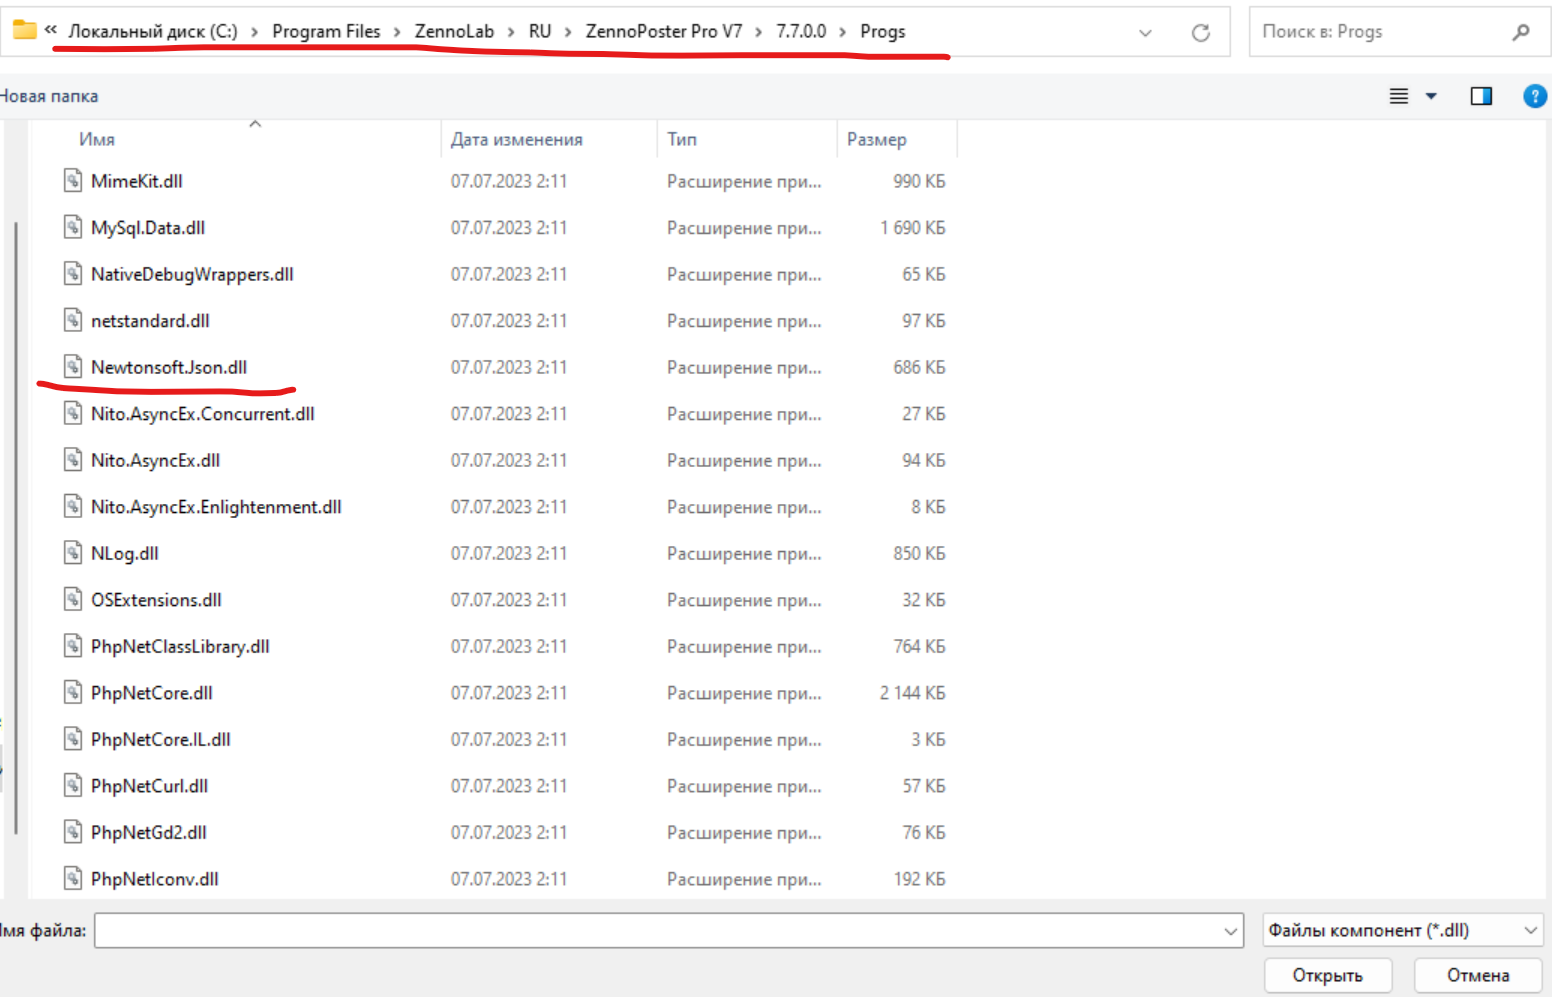The image size is (1552, 997).
Task: Click the PhpNetClassLibrary.dll file icon
Action: coord(73,646)
